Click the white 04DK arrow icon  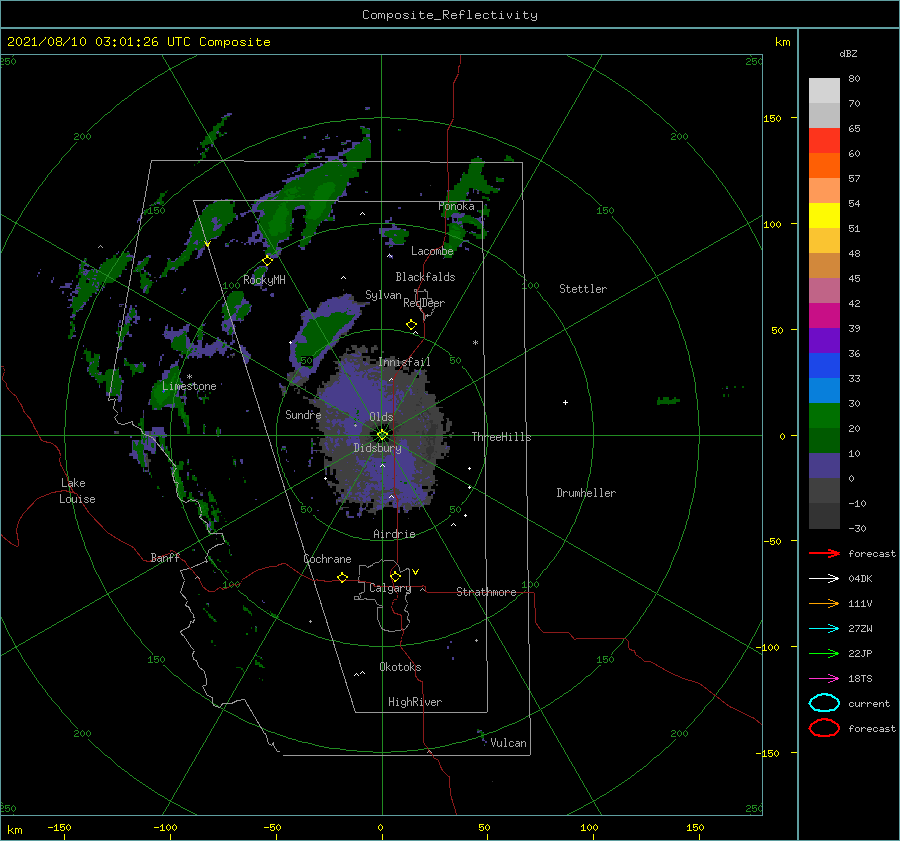[x=824, y=578]
